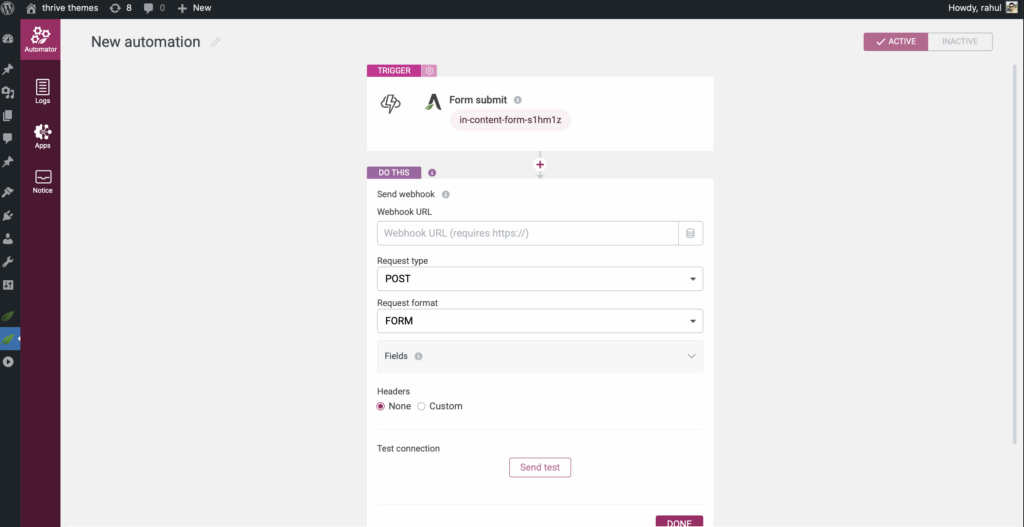Screen dimensions: 1024x527
Task: Open the Notice inbox icon
Action: coord(41,180)
